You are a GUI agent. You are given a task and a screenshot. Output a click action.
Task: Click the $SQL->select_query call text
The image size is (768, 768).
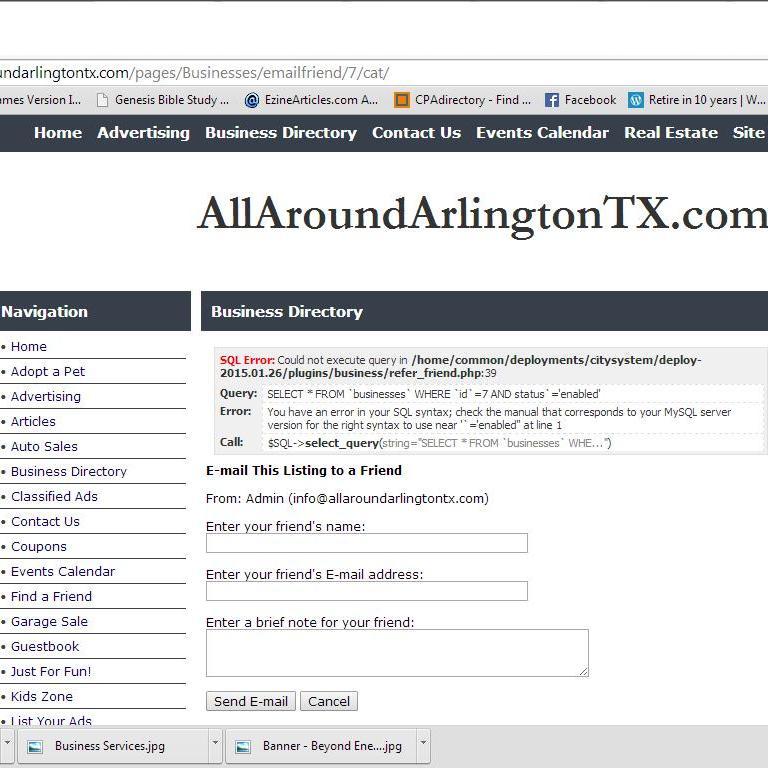point(439,443)
